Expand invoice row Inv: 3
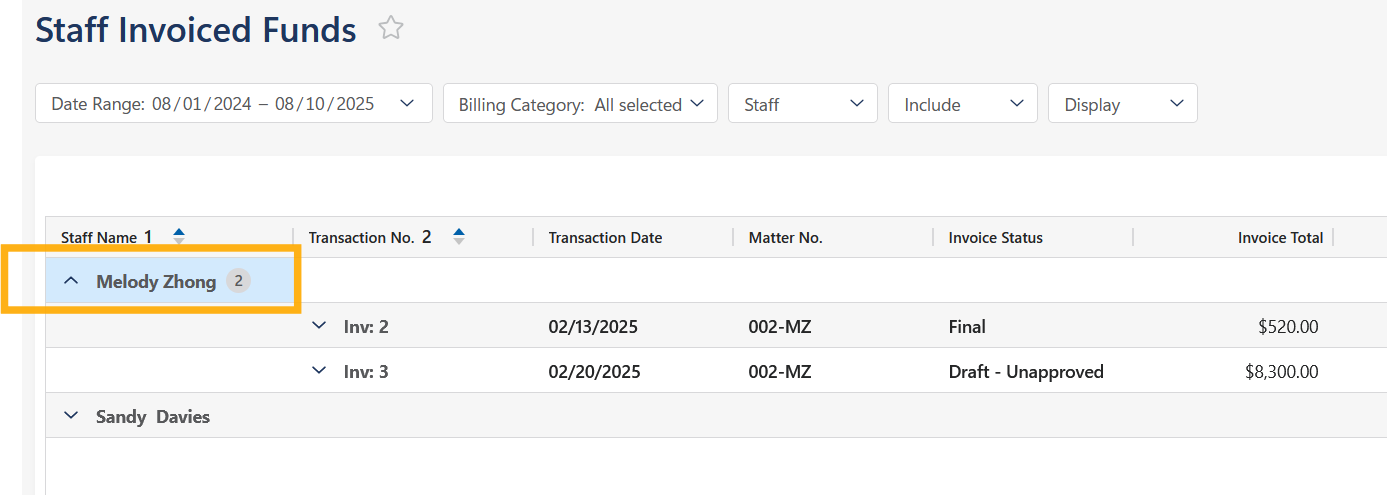1387x495 pixels. (319, 371)
